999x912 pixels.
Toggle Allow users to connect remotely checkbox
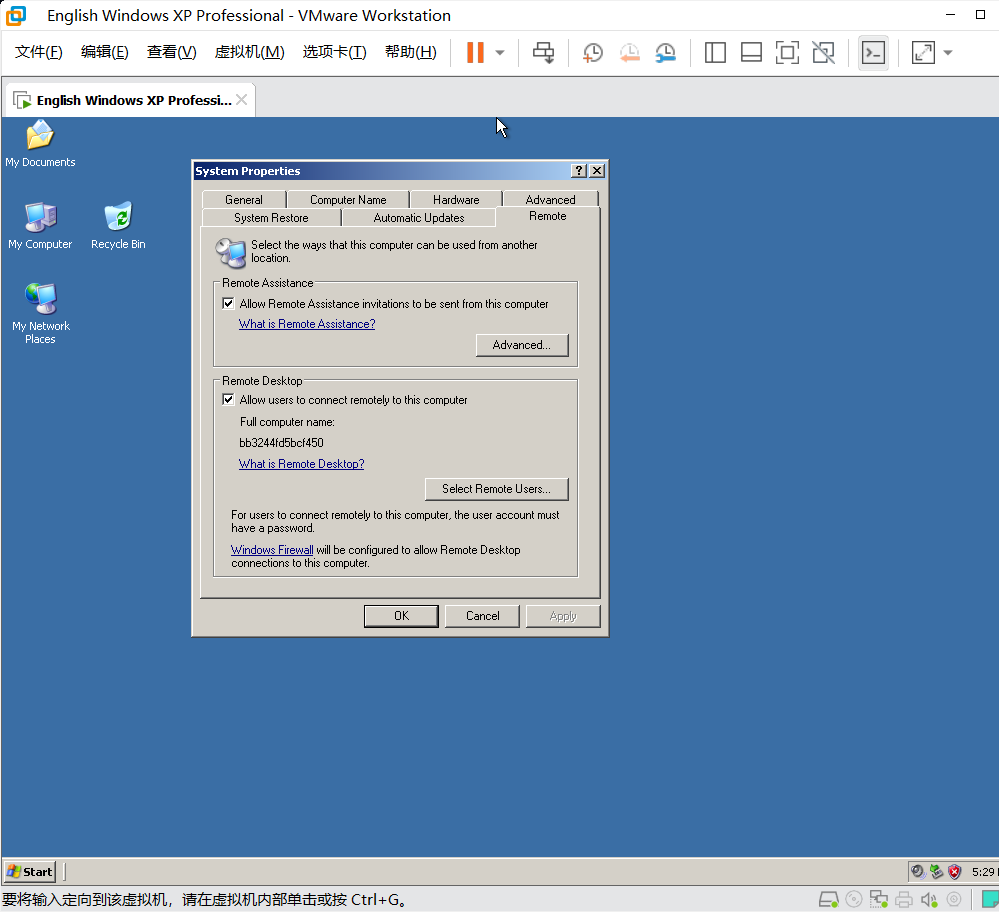(x=228, y=400)
